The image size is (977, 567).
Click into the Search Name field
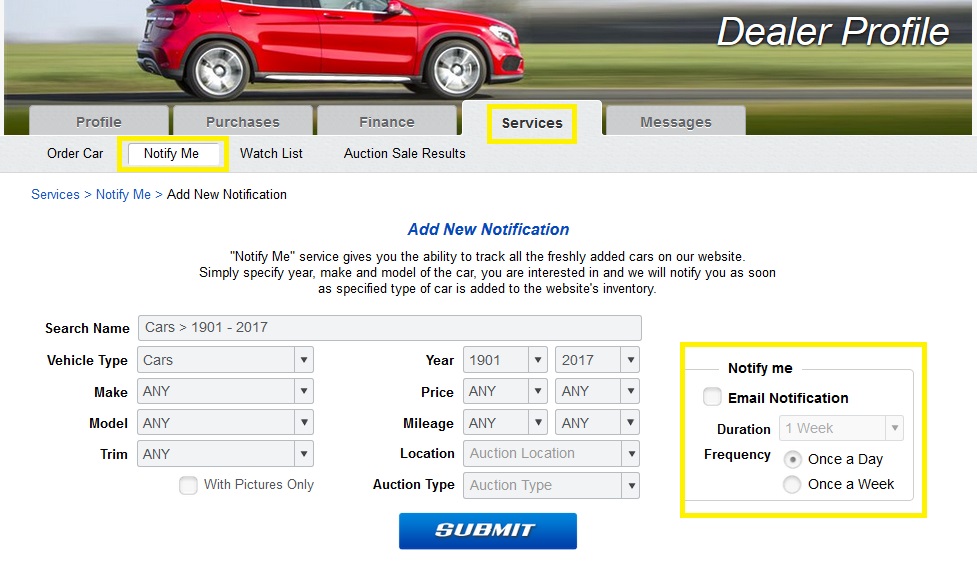[x=389, y=328]
